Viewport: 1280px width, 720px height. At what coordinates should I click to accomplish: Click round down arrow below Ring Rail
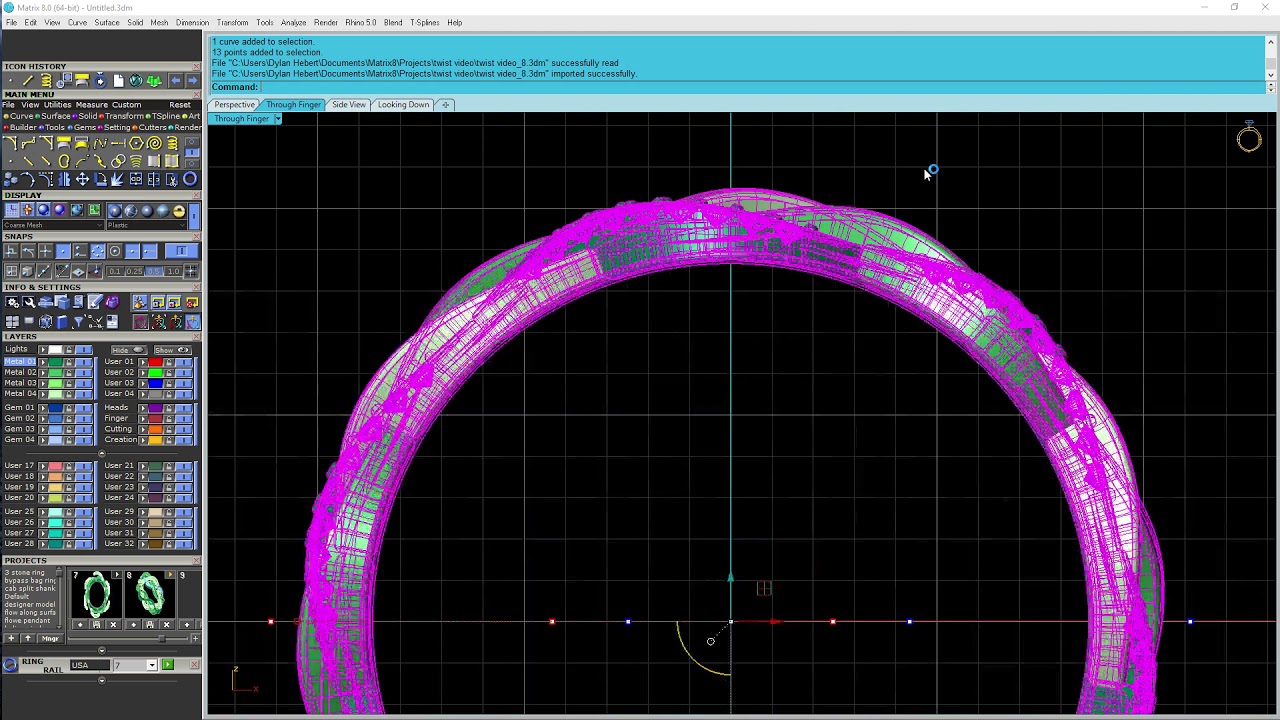[x=101, y=680]
